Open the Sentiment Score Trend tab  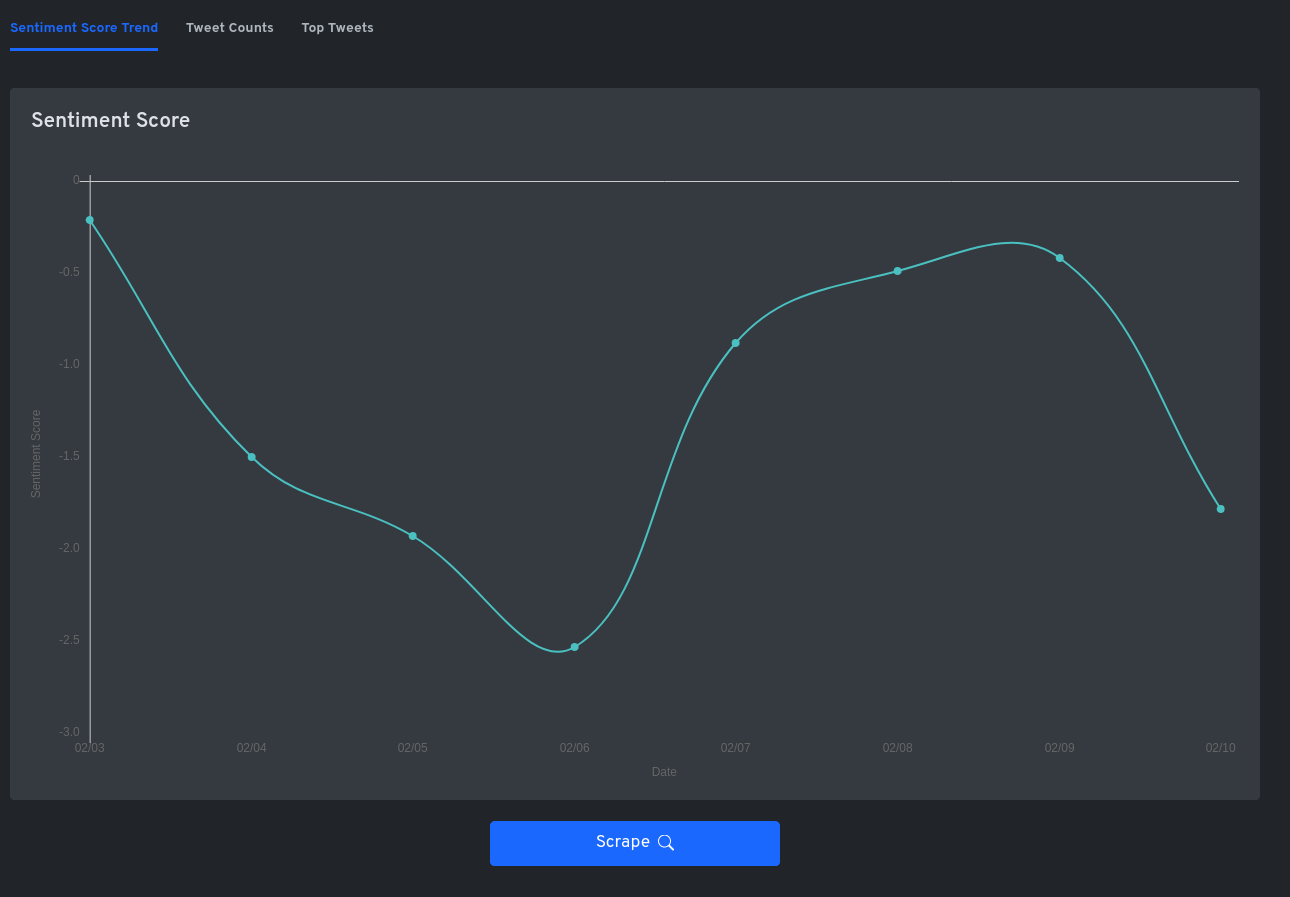click(84, 28)
